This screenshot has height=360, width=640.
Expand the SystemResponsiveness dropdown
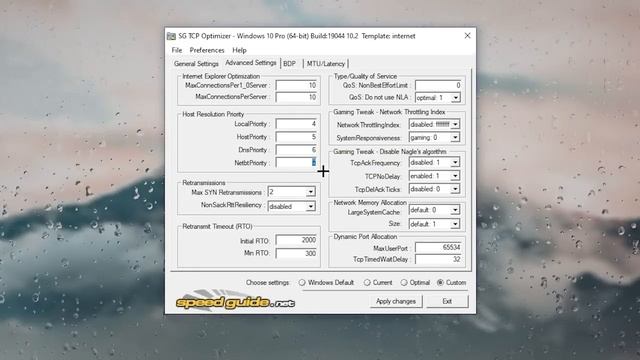[x=455, y=138]
